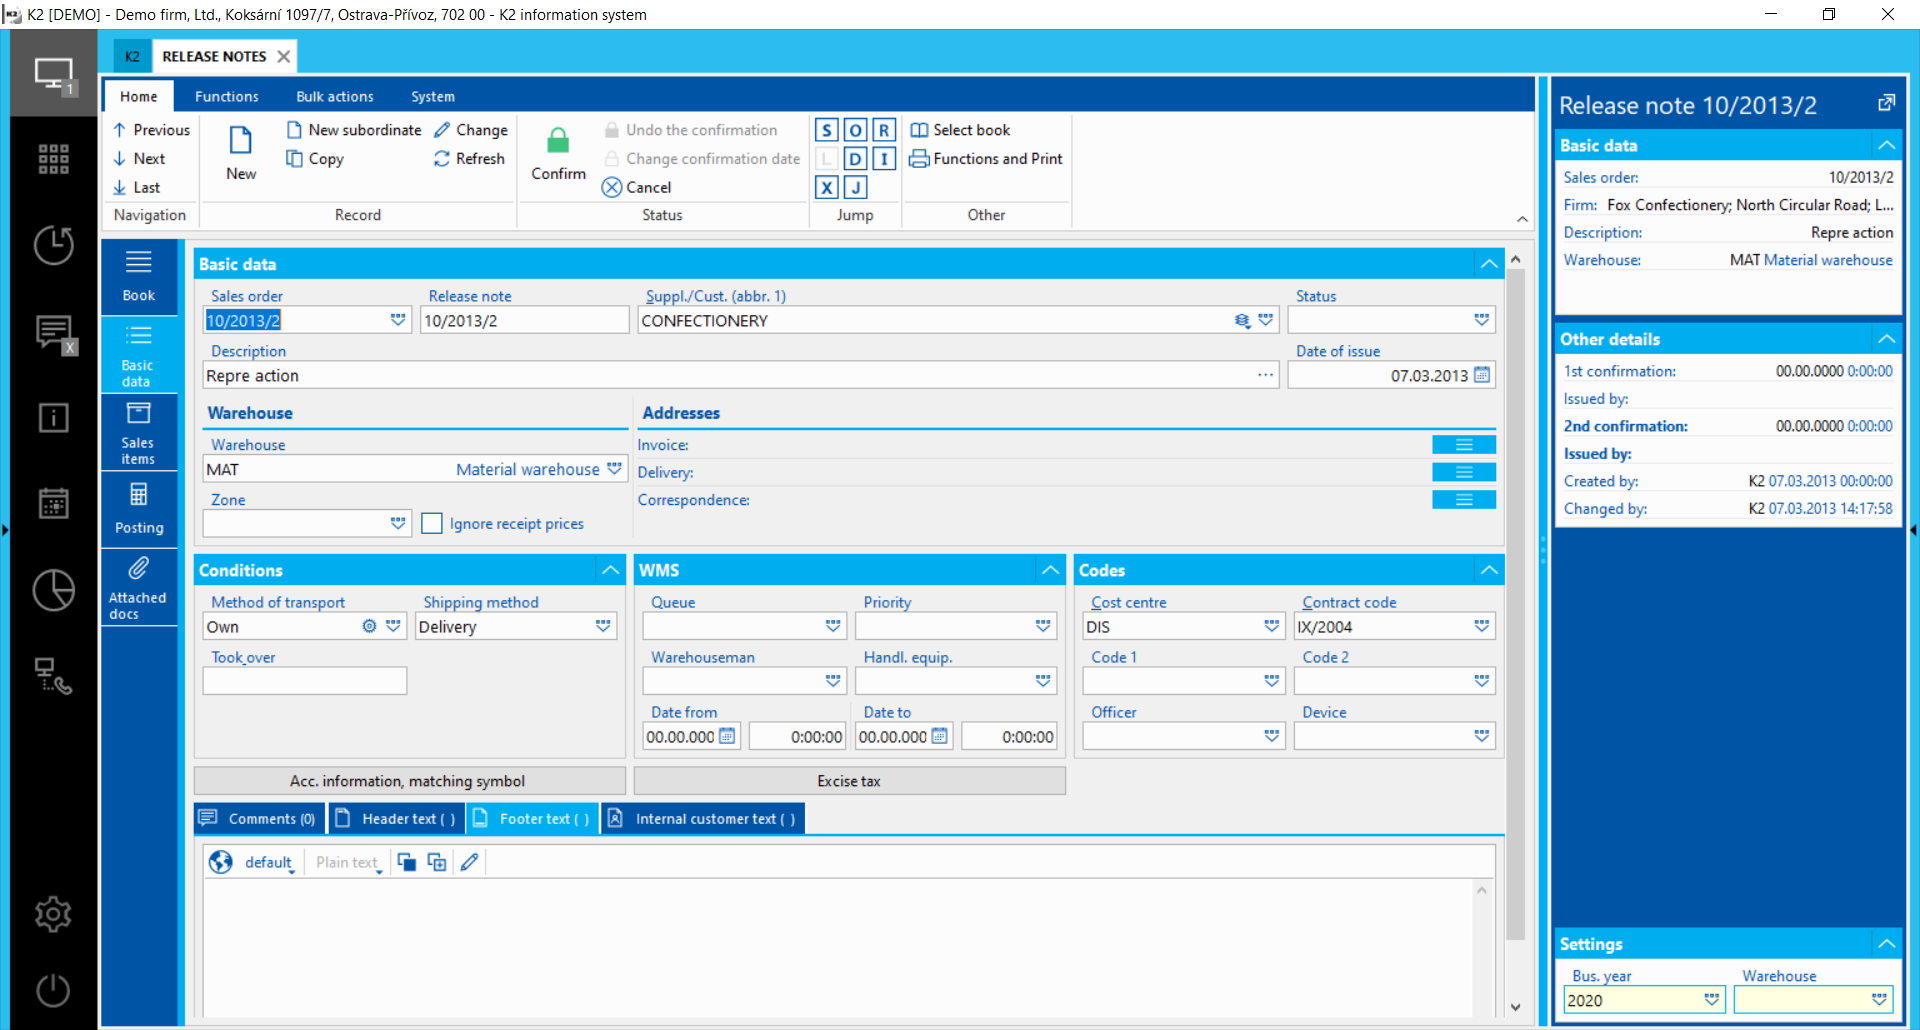
Task: Click the Took over input field
Action: [x=305, y=681]
